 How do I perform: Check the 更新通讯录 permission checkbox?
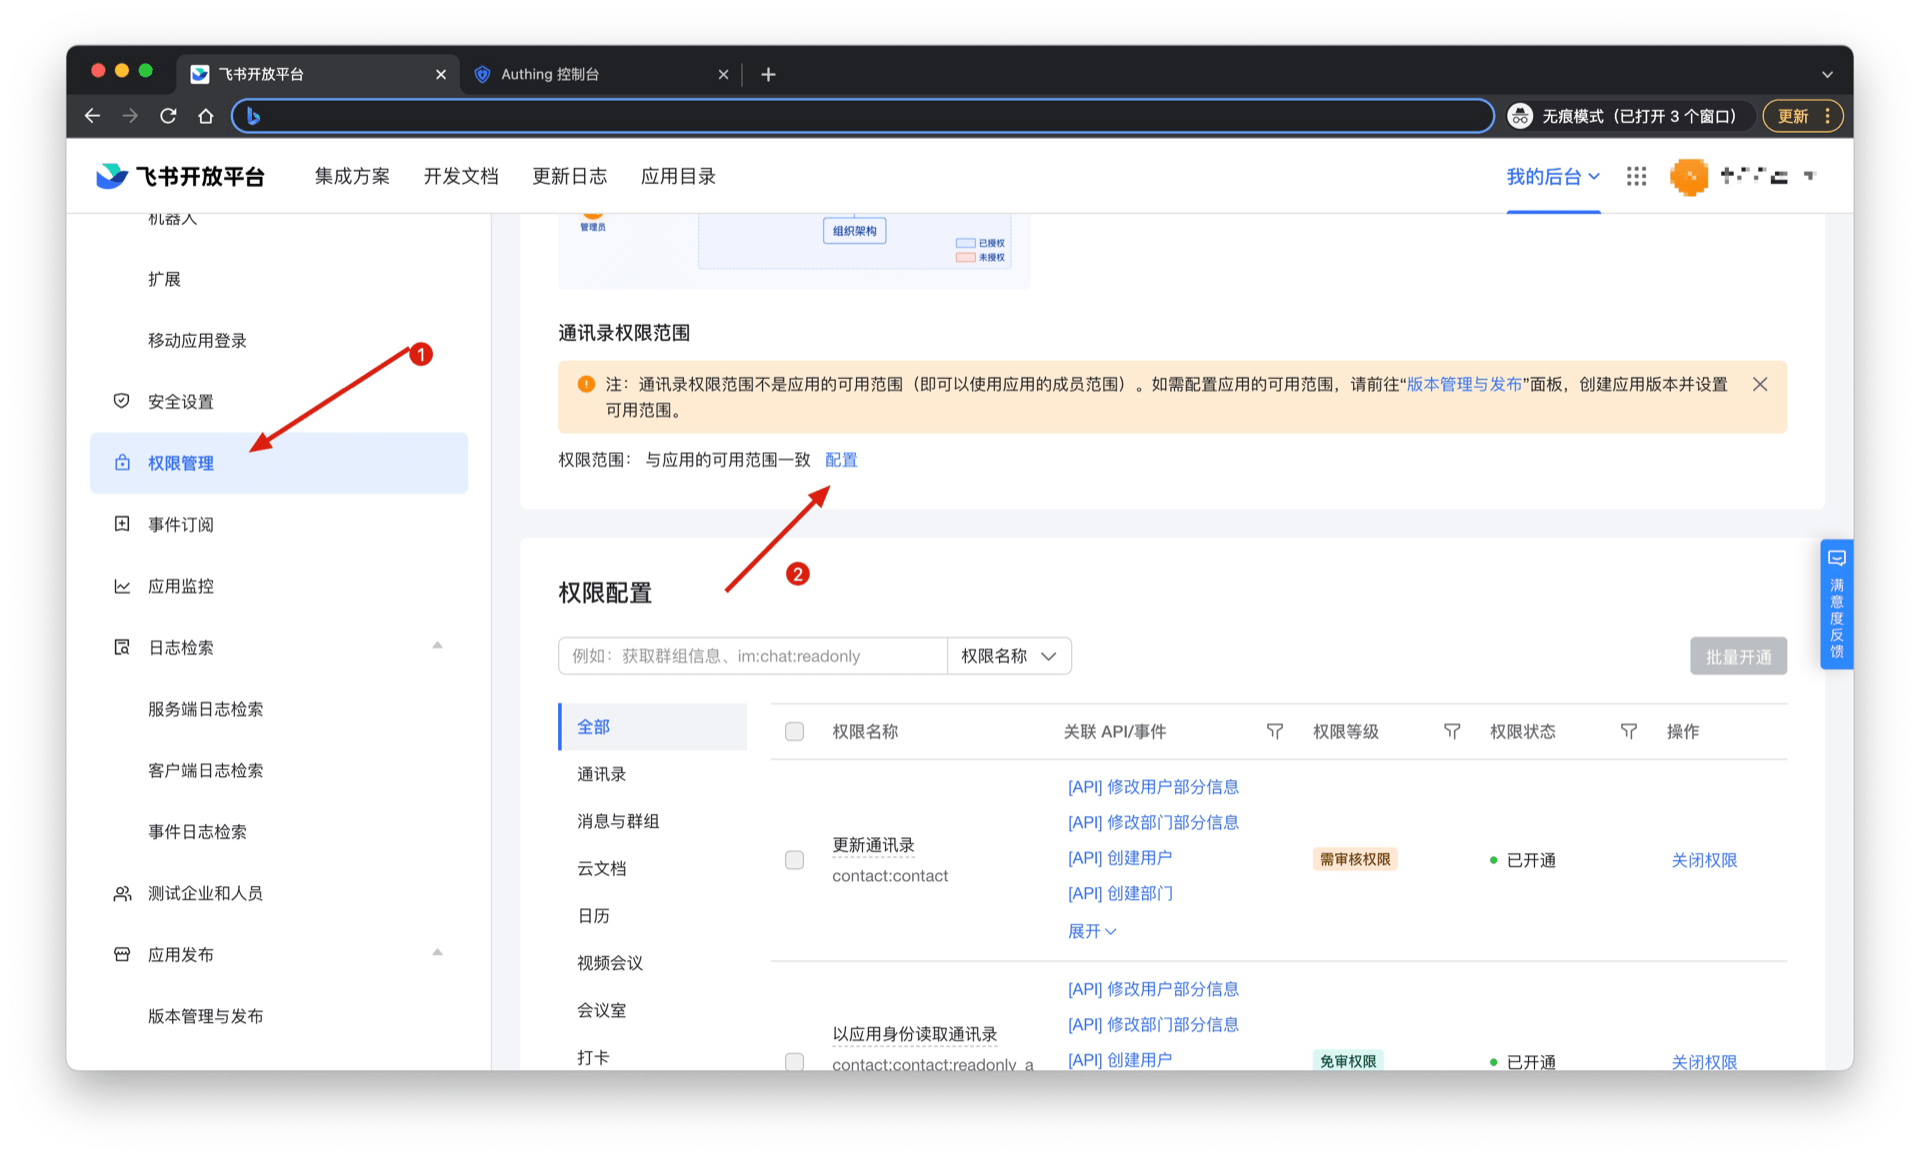(794, 860)
